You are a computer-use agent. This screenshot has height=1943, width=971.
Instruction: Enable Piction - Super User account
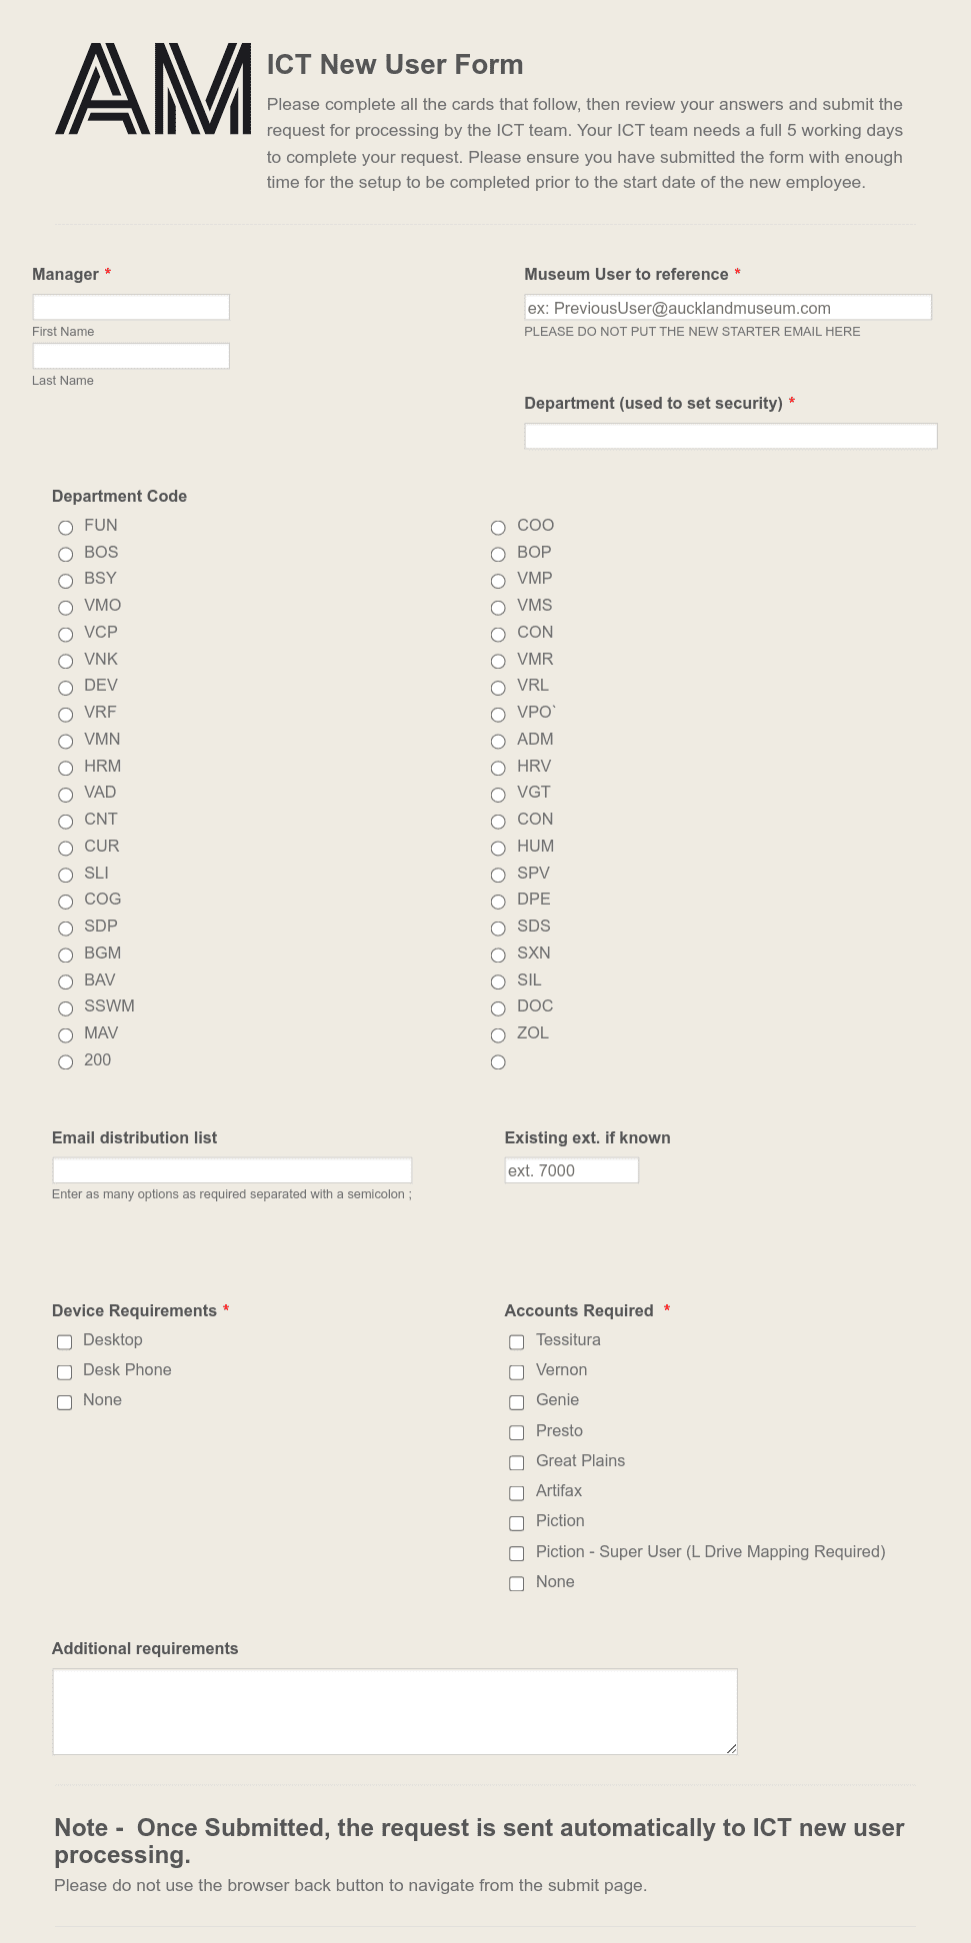pyautogui.click(x=516, y=1553)
